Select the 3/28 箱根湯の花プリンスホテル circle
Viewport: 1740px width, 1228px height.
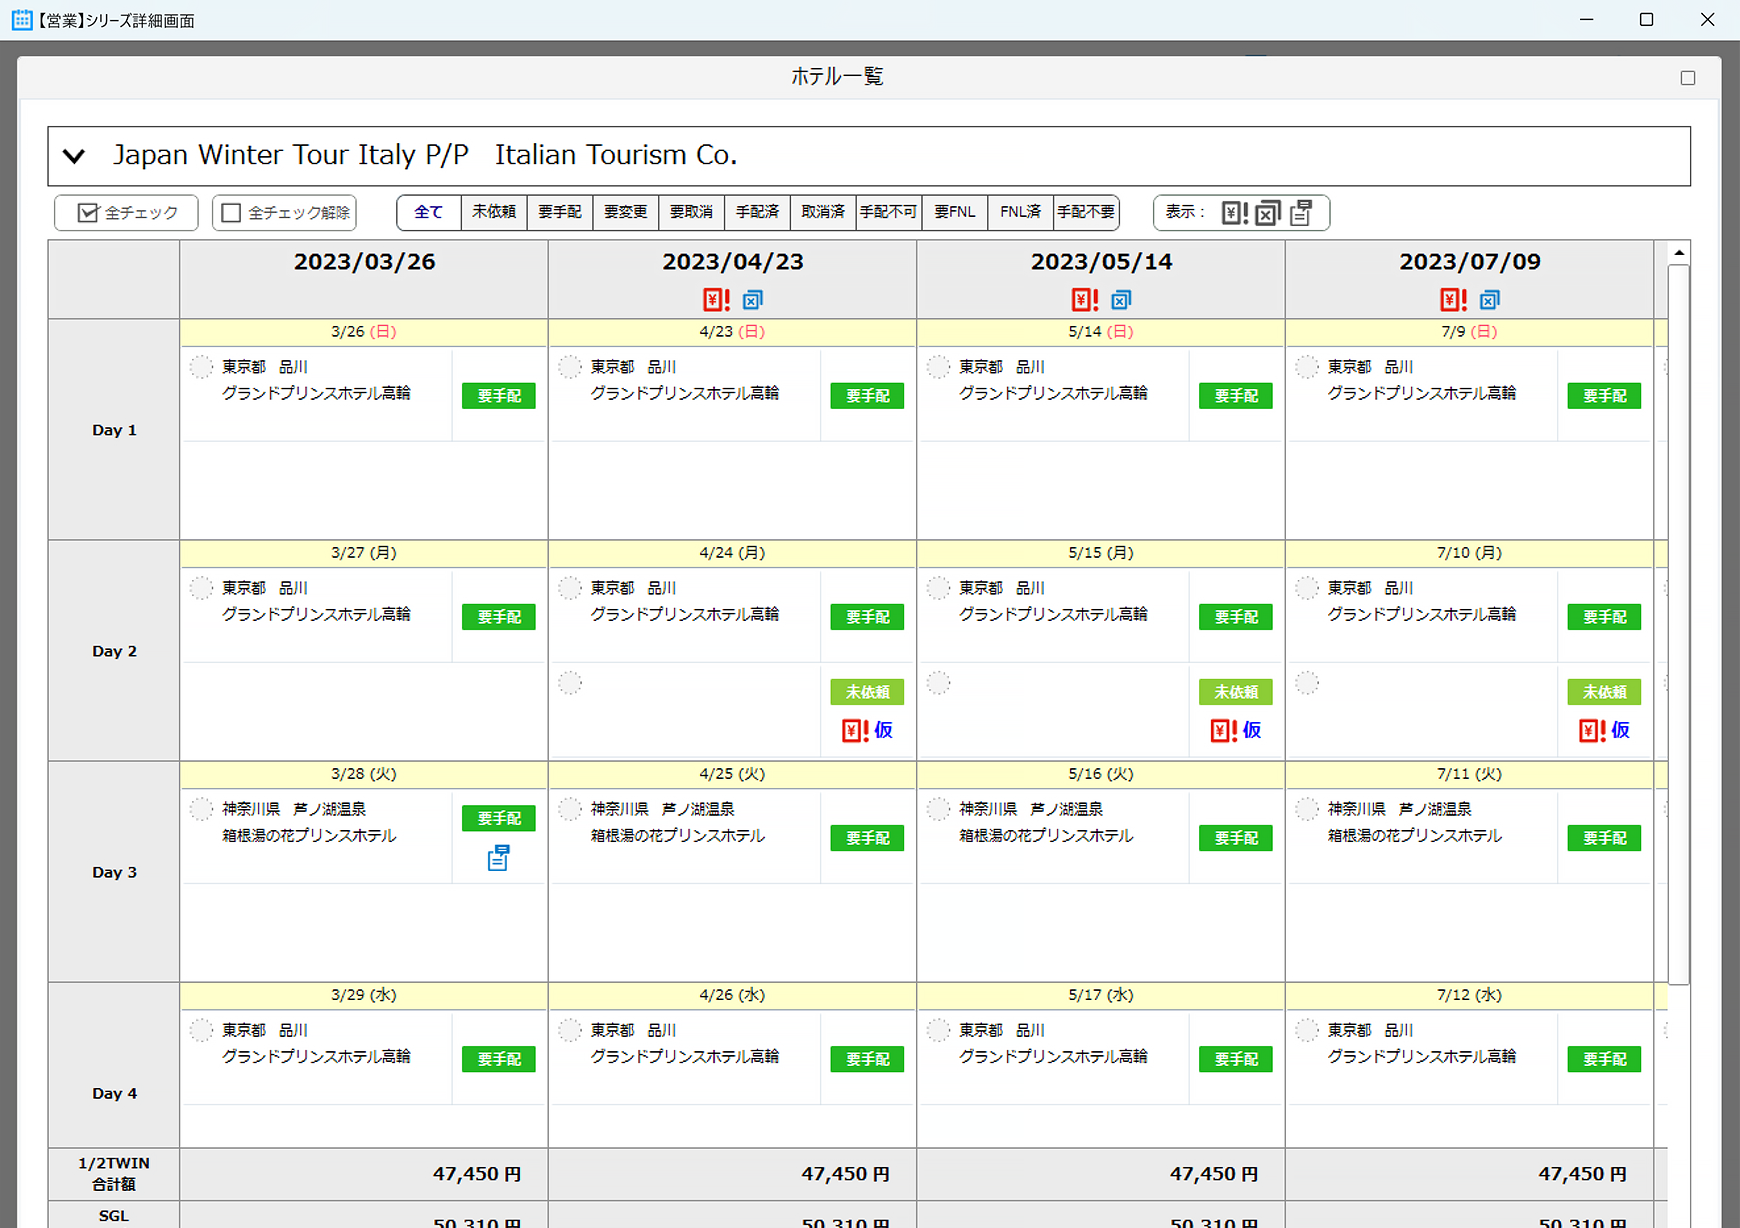coord(201,809)
